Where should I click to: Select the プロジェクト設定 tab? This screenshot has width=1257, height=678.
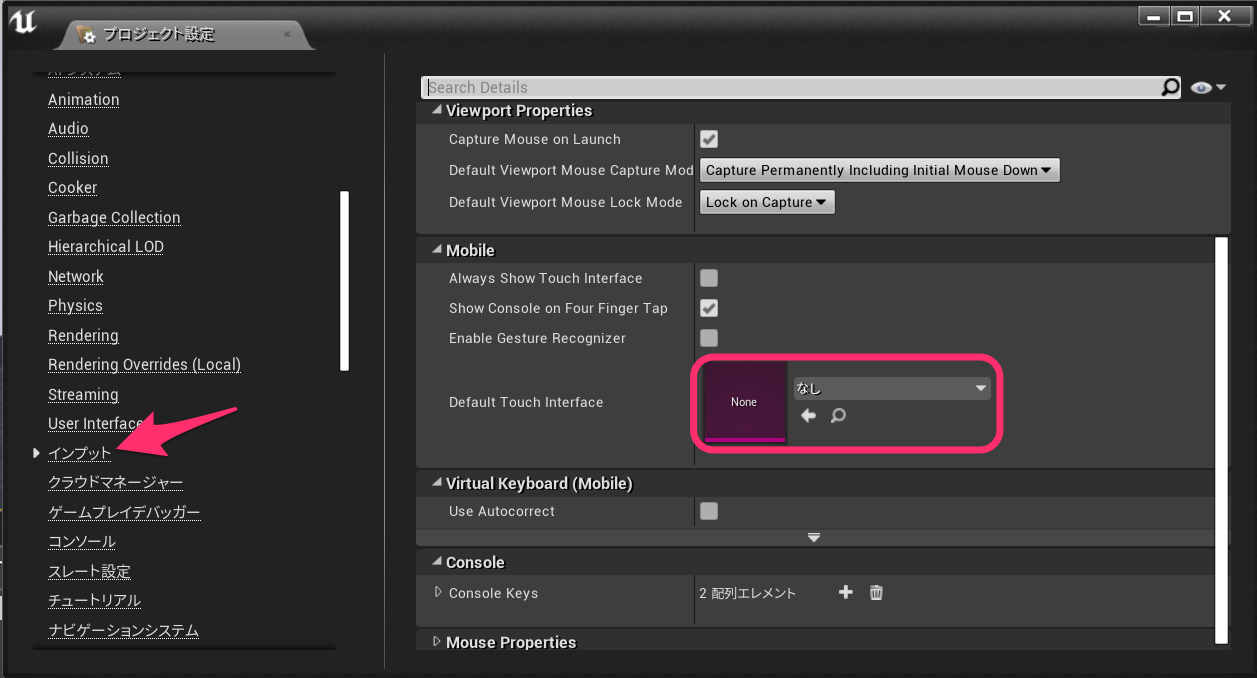[183, 34]
